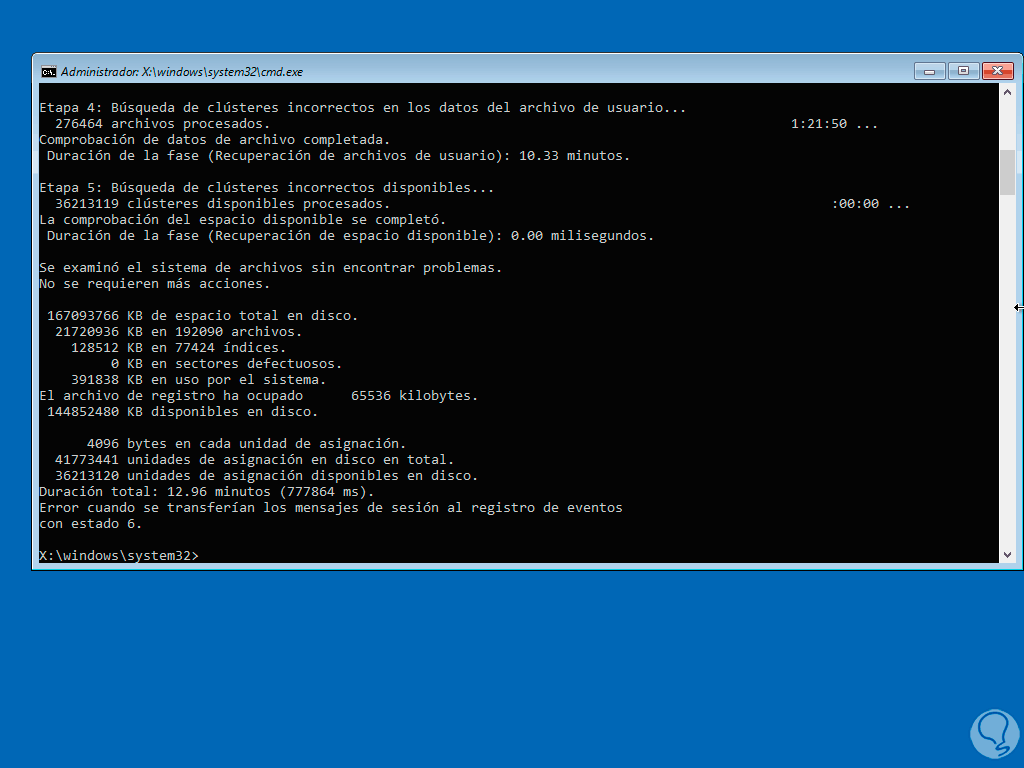
Task: Click 'No se requieren más acciones.'
Action: point(154,284)
